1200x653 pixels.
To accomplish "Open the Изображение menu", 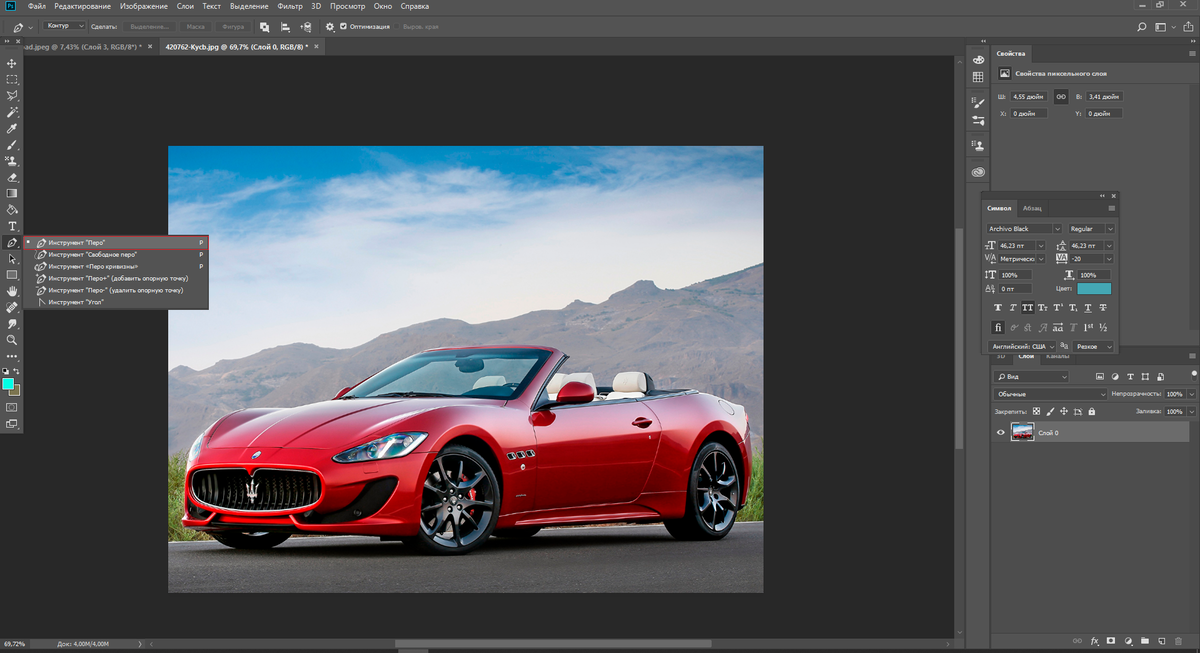I will click(x=143, y=6).
